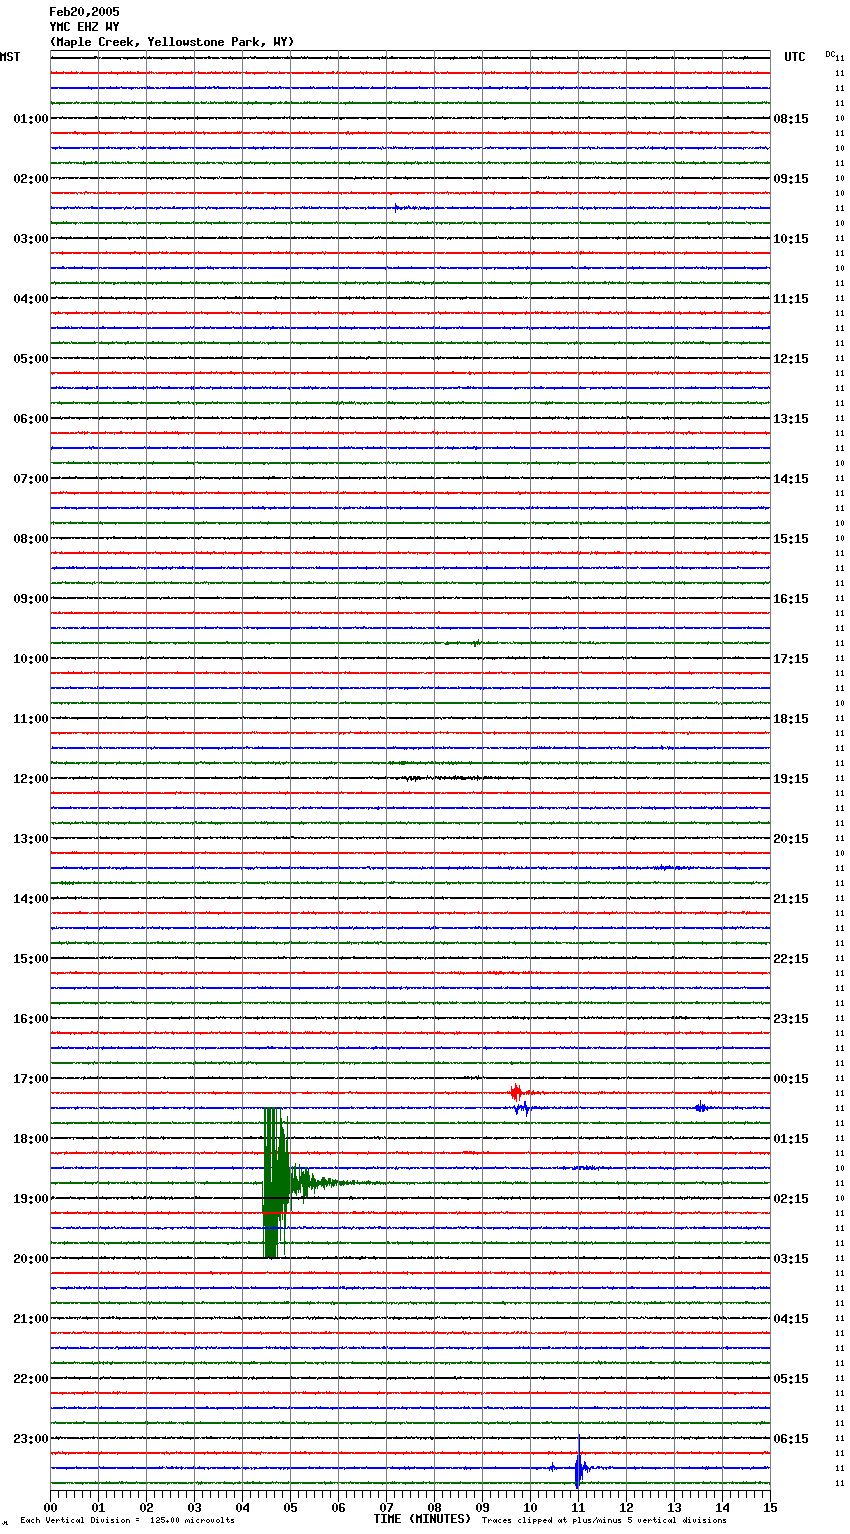Click the 'UTC' time zone label
Screen dimensions: 850x1534
[795, 57]
